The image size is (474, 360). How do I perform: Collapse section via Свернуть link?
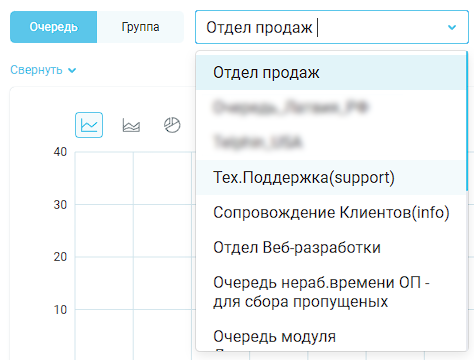(x=43, y=70)
